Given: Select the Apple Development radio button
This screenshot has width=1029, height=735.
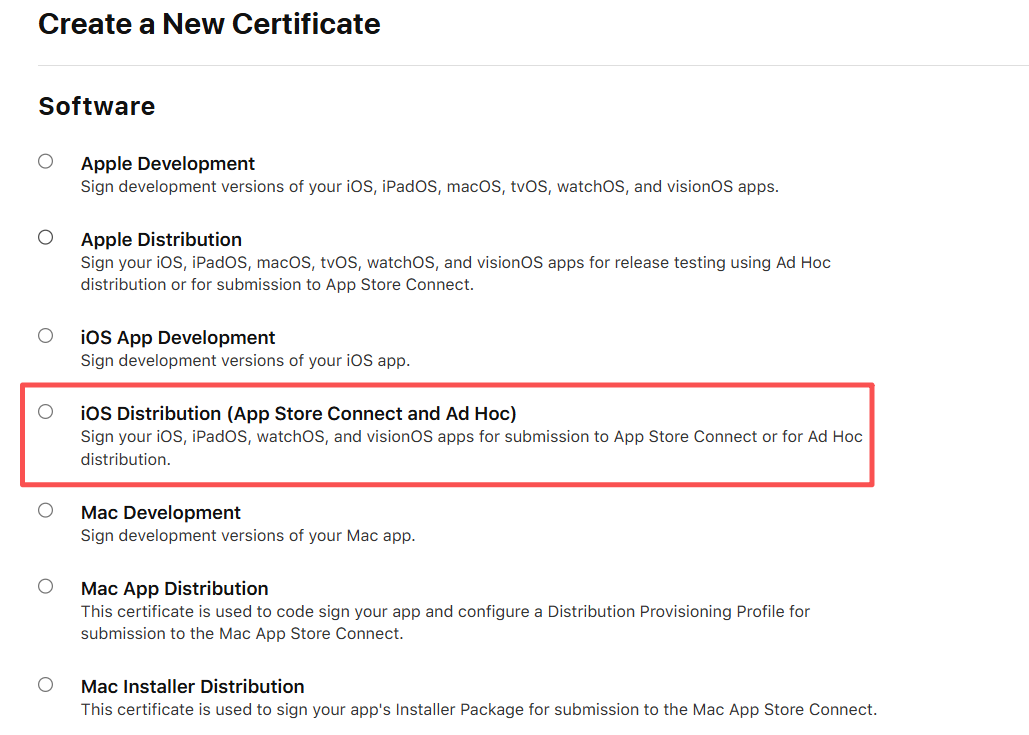Looking at the screenshot, I should (46, 161).
